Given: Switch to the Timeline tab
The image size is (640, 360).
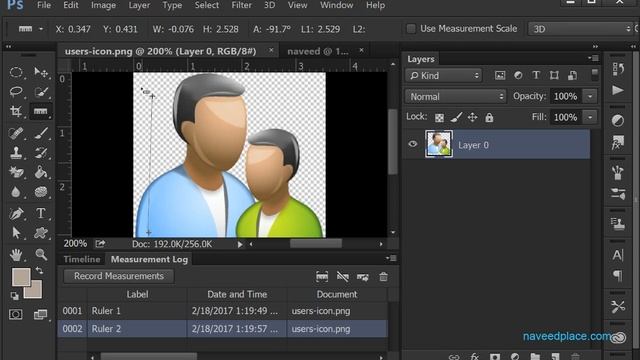Looking at the screenshot, I should (x=82, y=259).
